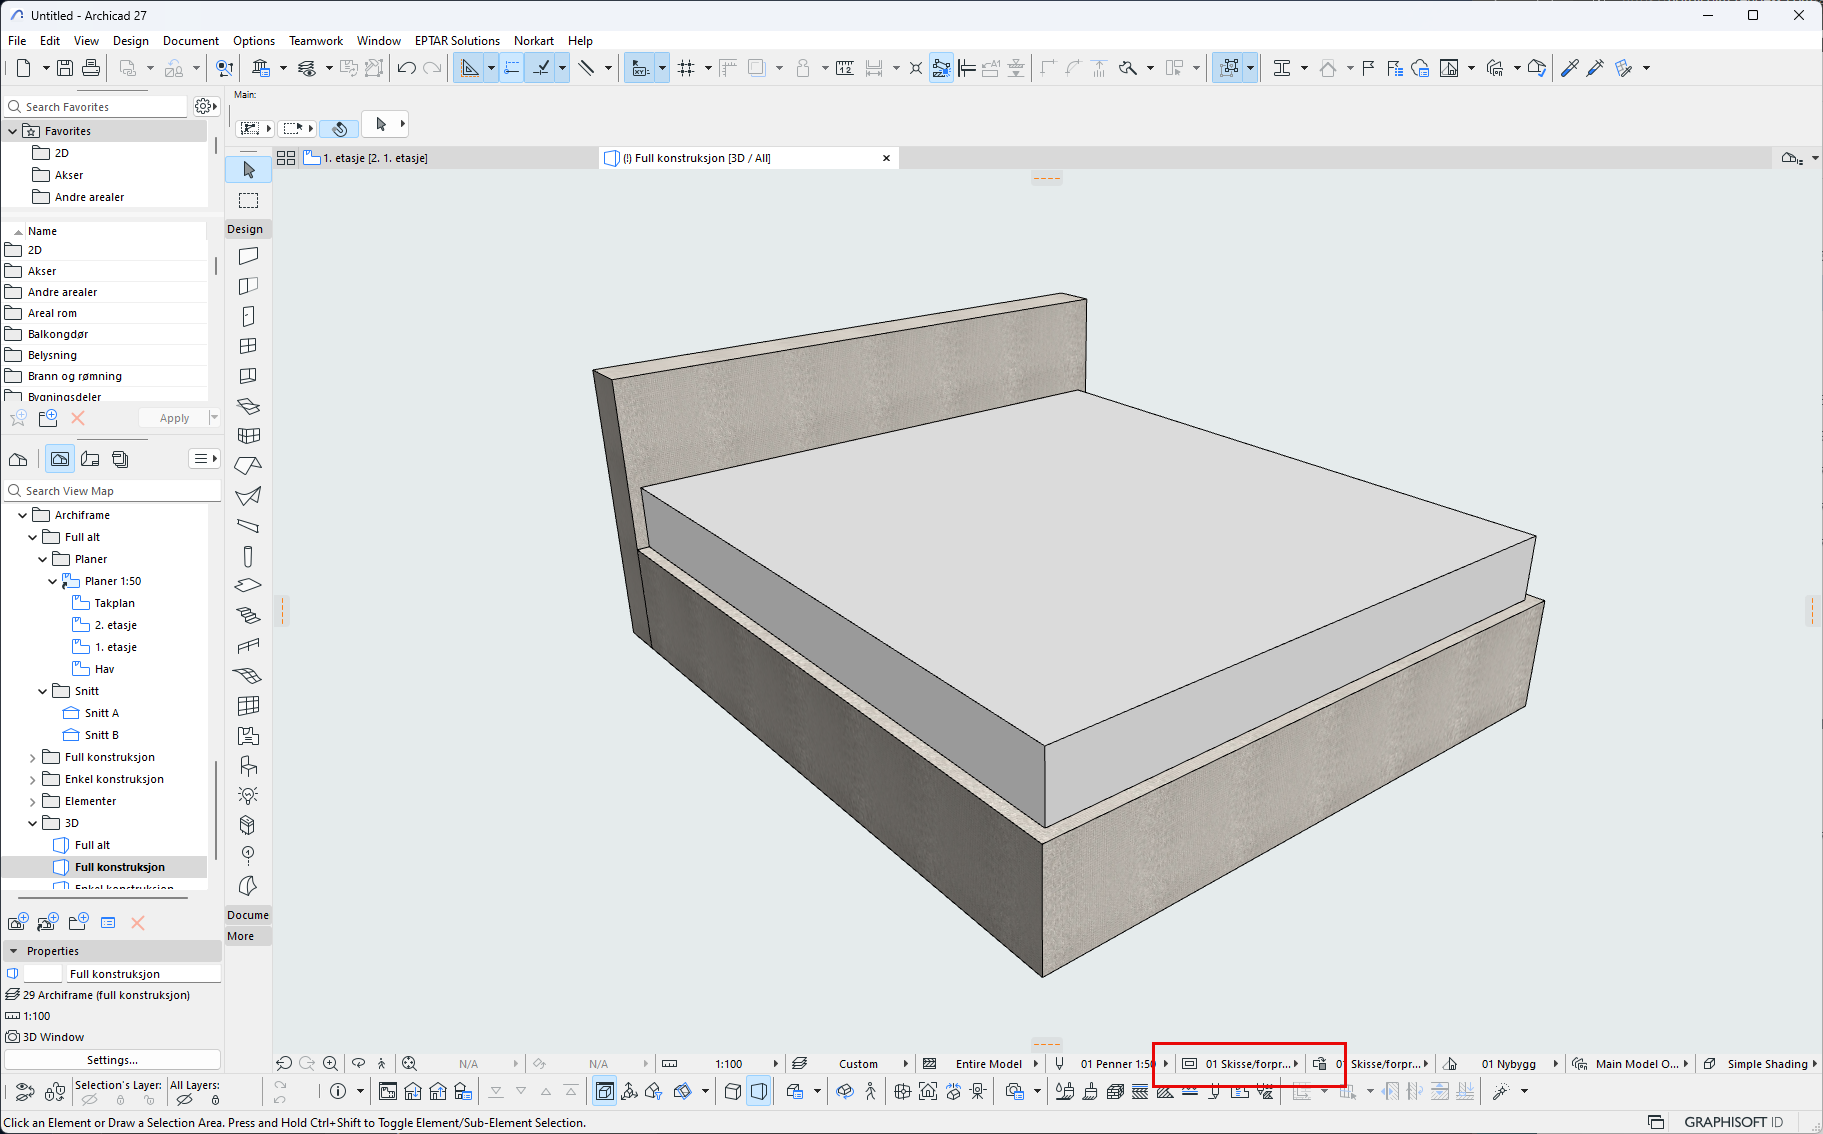This screenshot has height=1134, width=1823.
Task: Open the 1:100 scale selector
Action: click(729, 1064)
